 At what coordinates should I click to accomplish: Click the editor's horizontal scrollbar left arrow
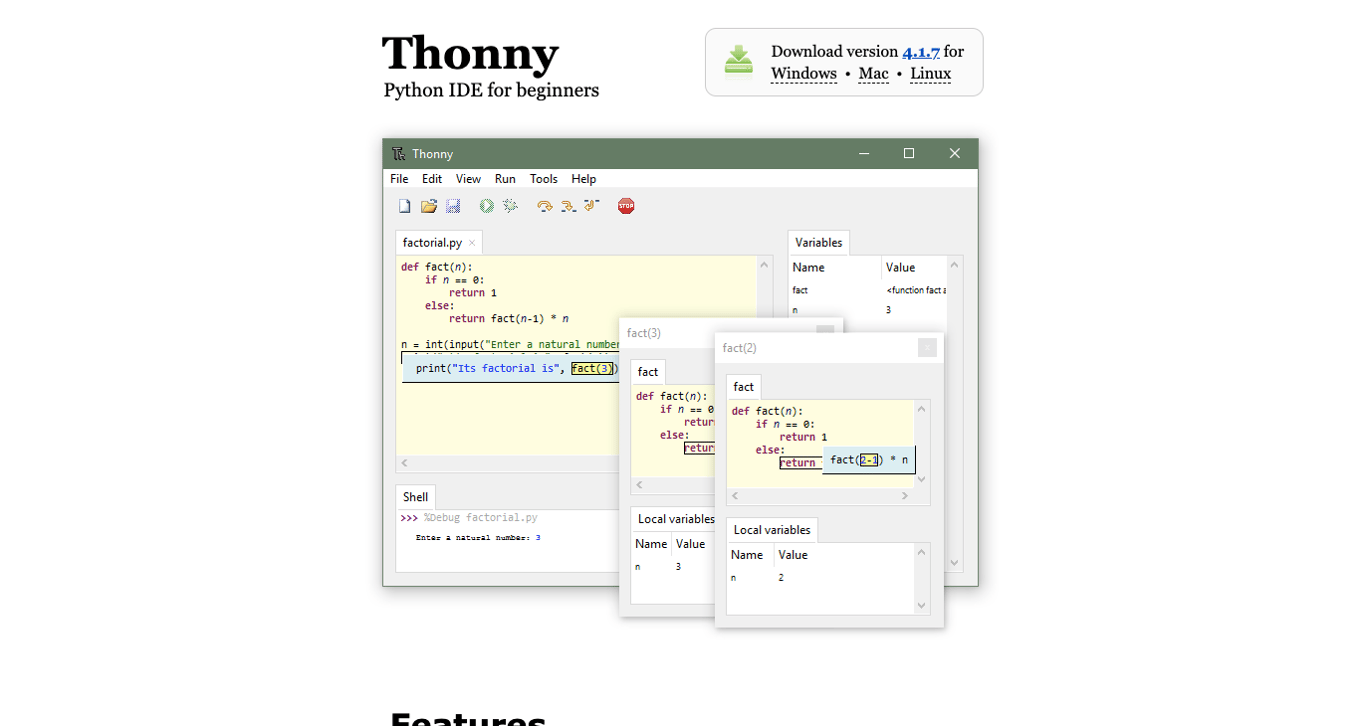pyautogui.click(x=404, y=463)
